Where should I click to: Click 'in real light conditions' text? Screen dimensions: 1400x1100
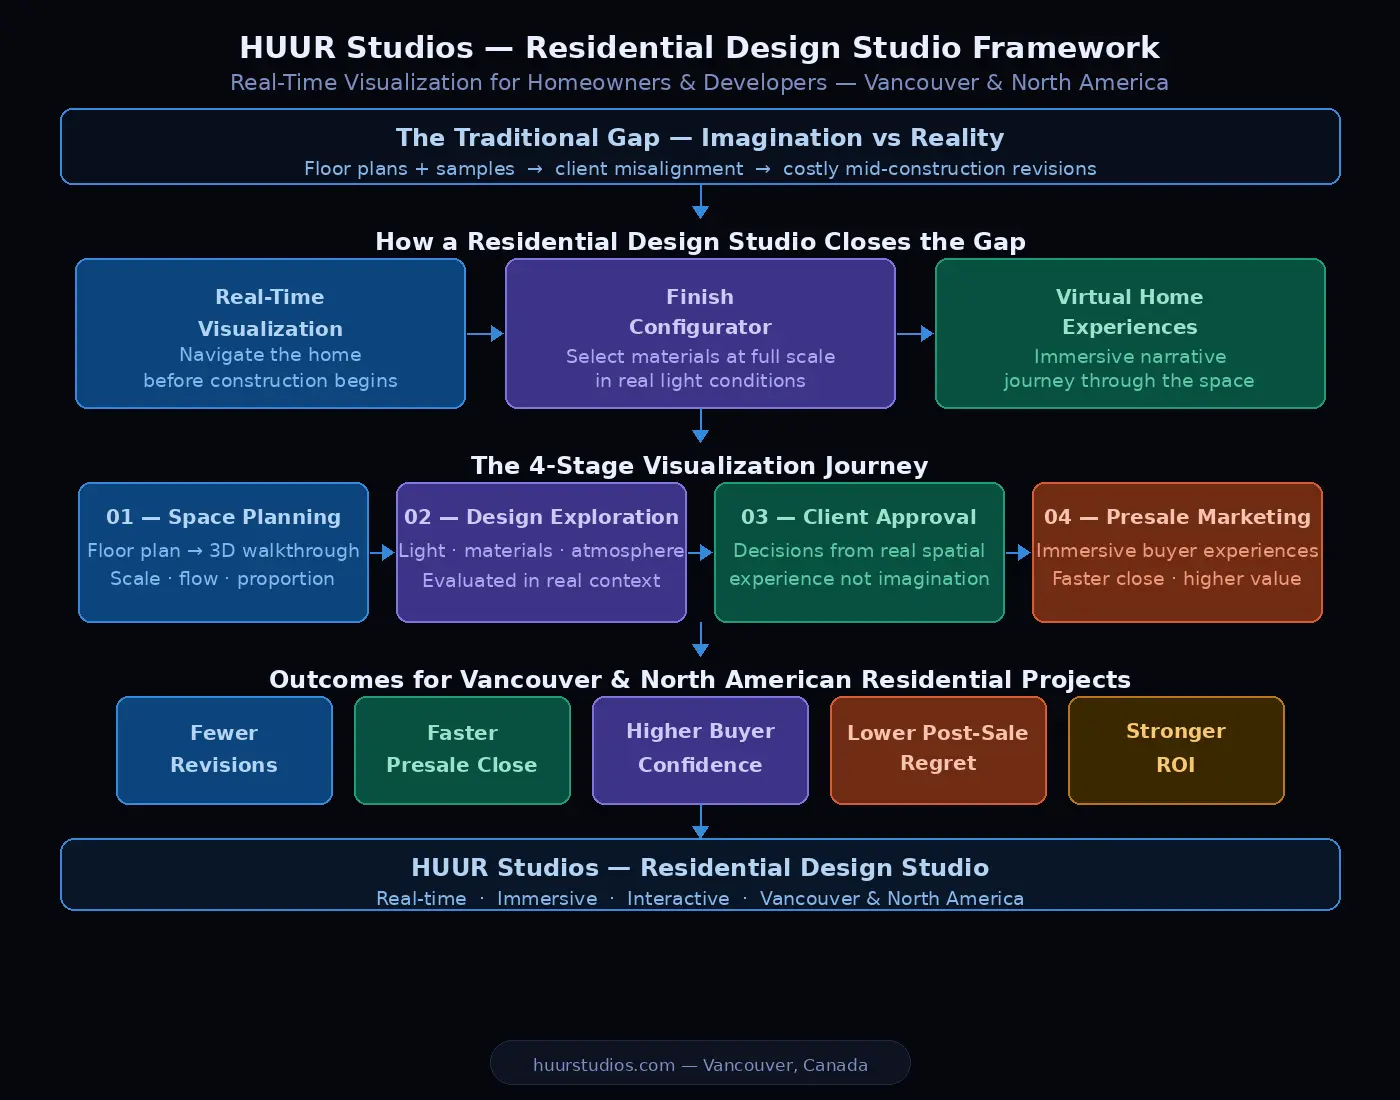click(x=700, y=380)
